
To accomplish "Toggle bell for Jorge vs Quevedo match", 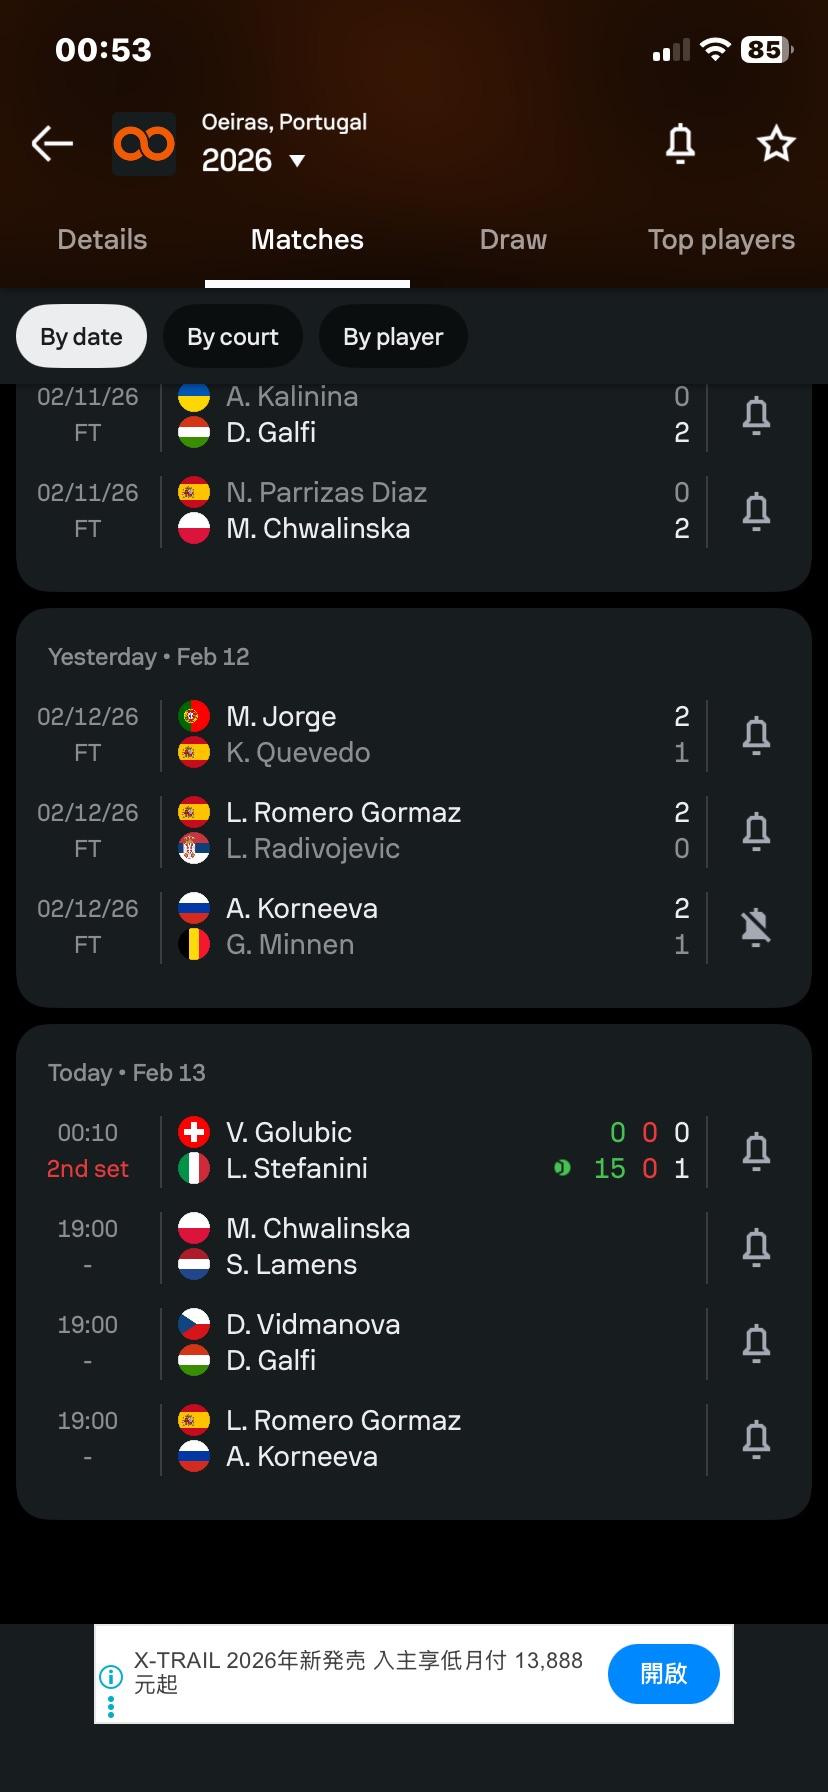I will click(x=756, y=735).
